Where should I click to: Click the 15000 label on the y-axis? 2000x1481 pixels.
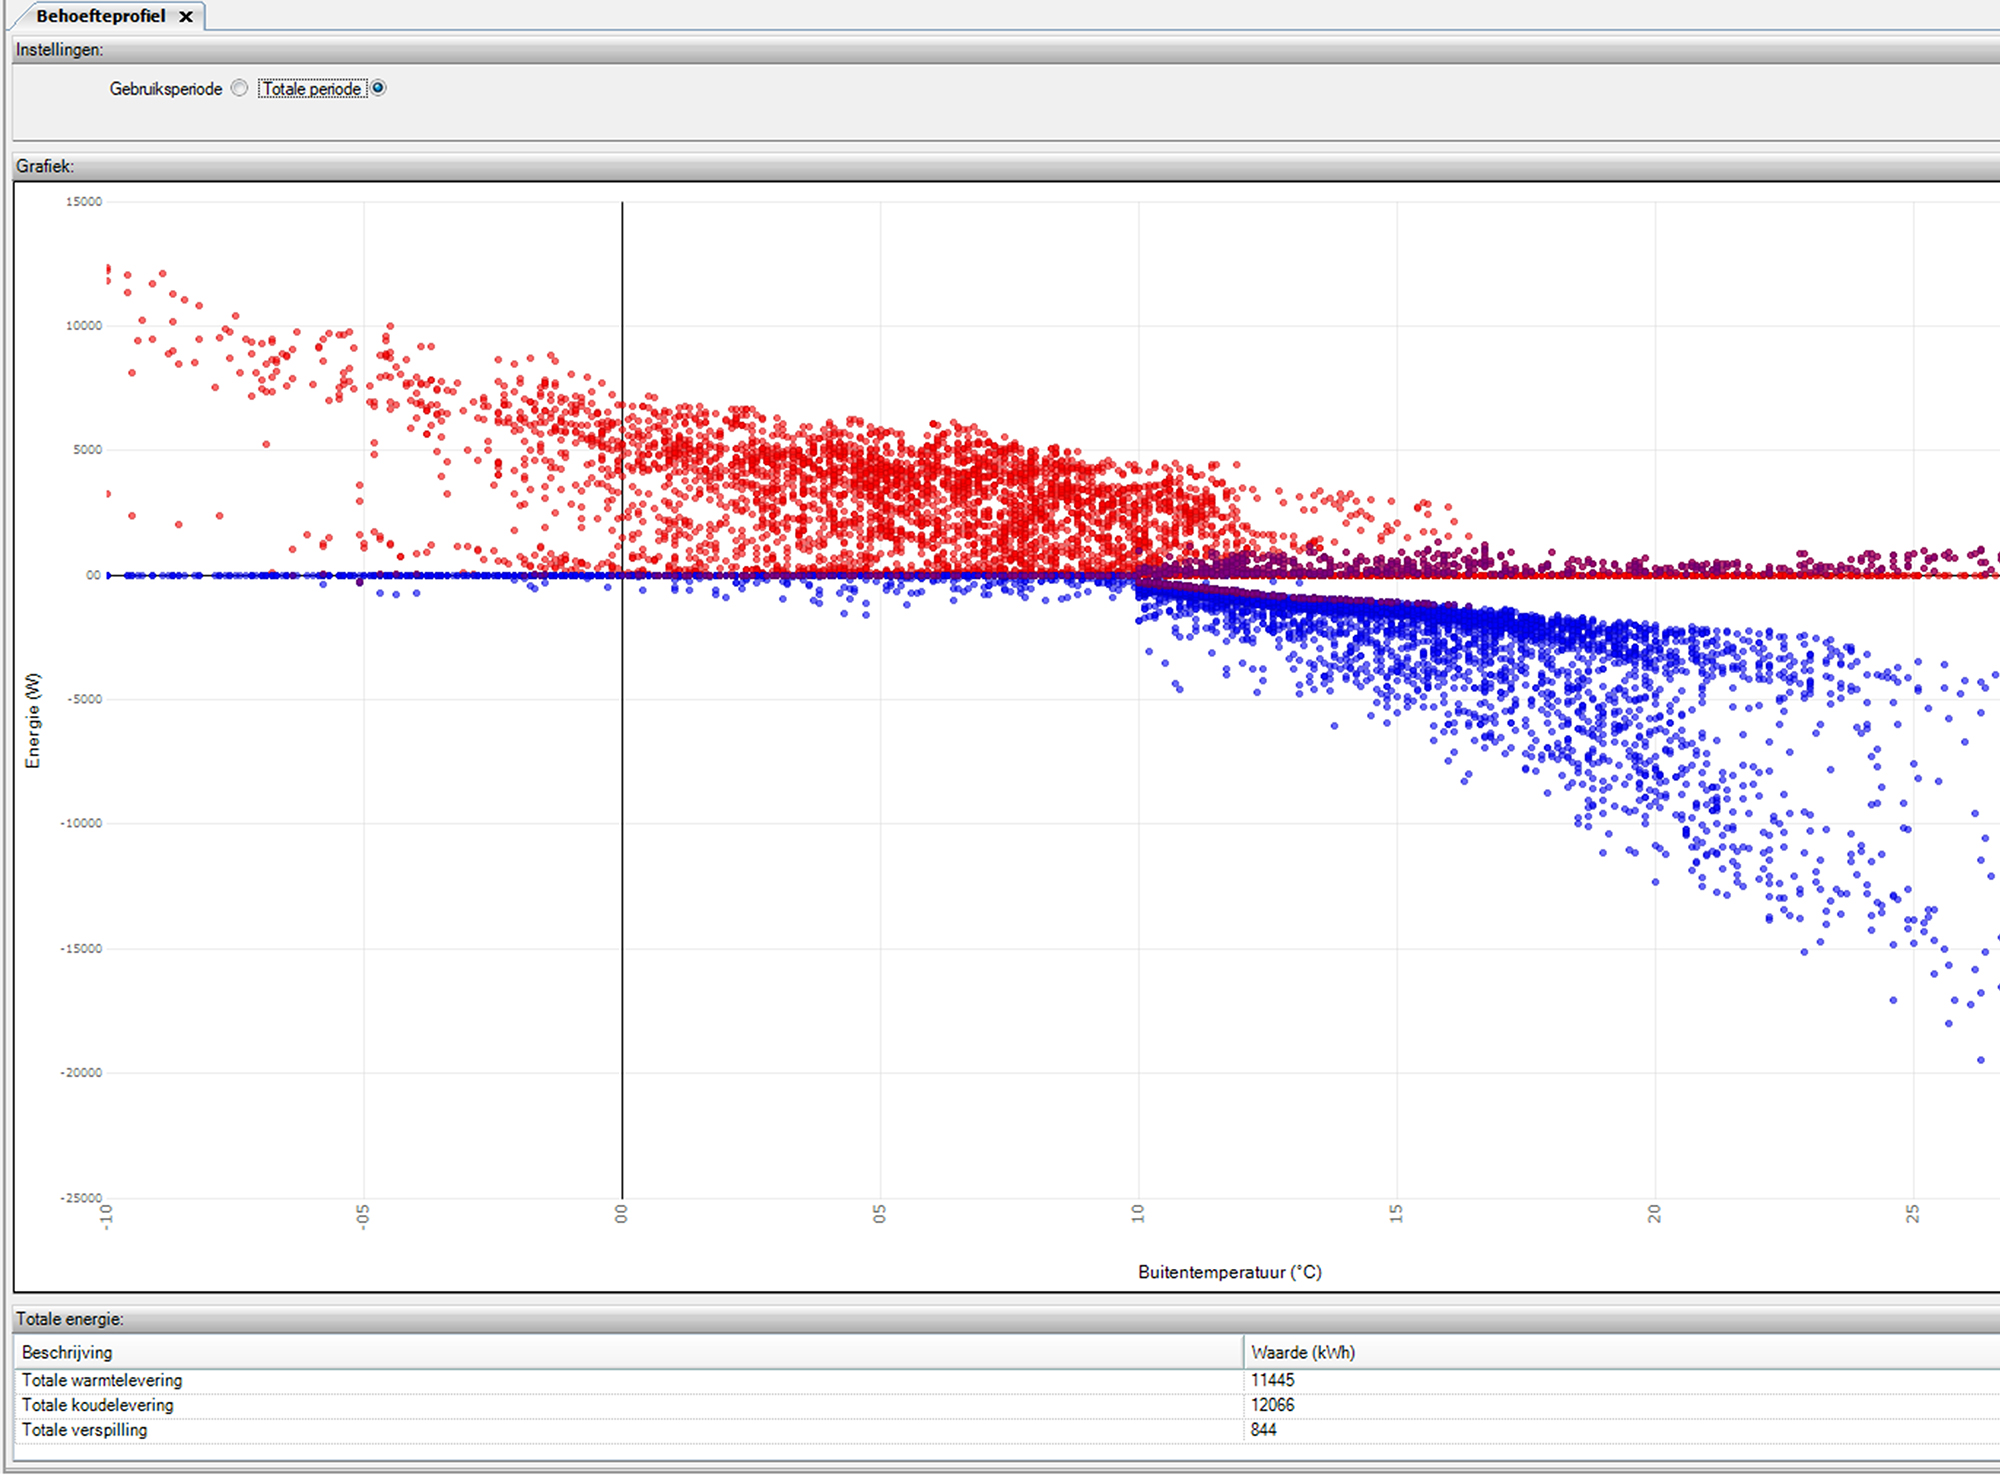84,202
